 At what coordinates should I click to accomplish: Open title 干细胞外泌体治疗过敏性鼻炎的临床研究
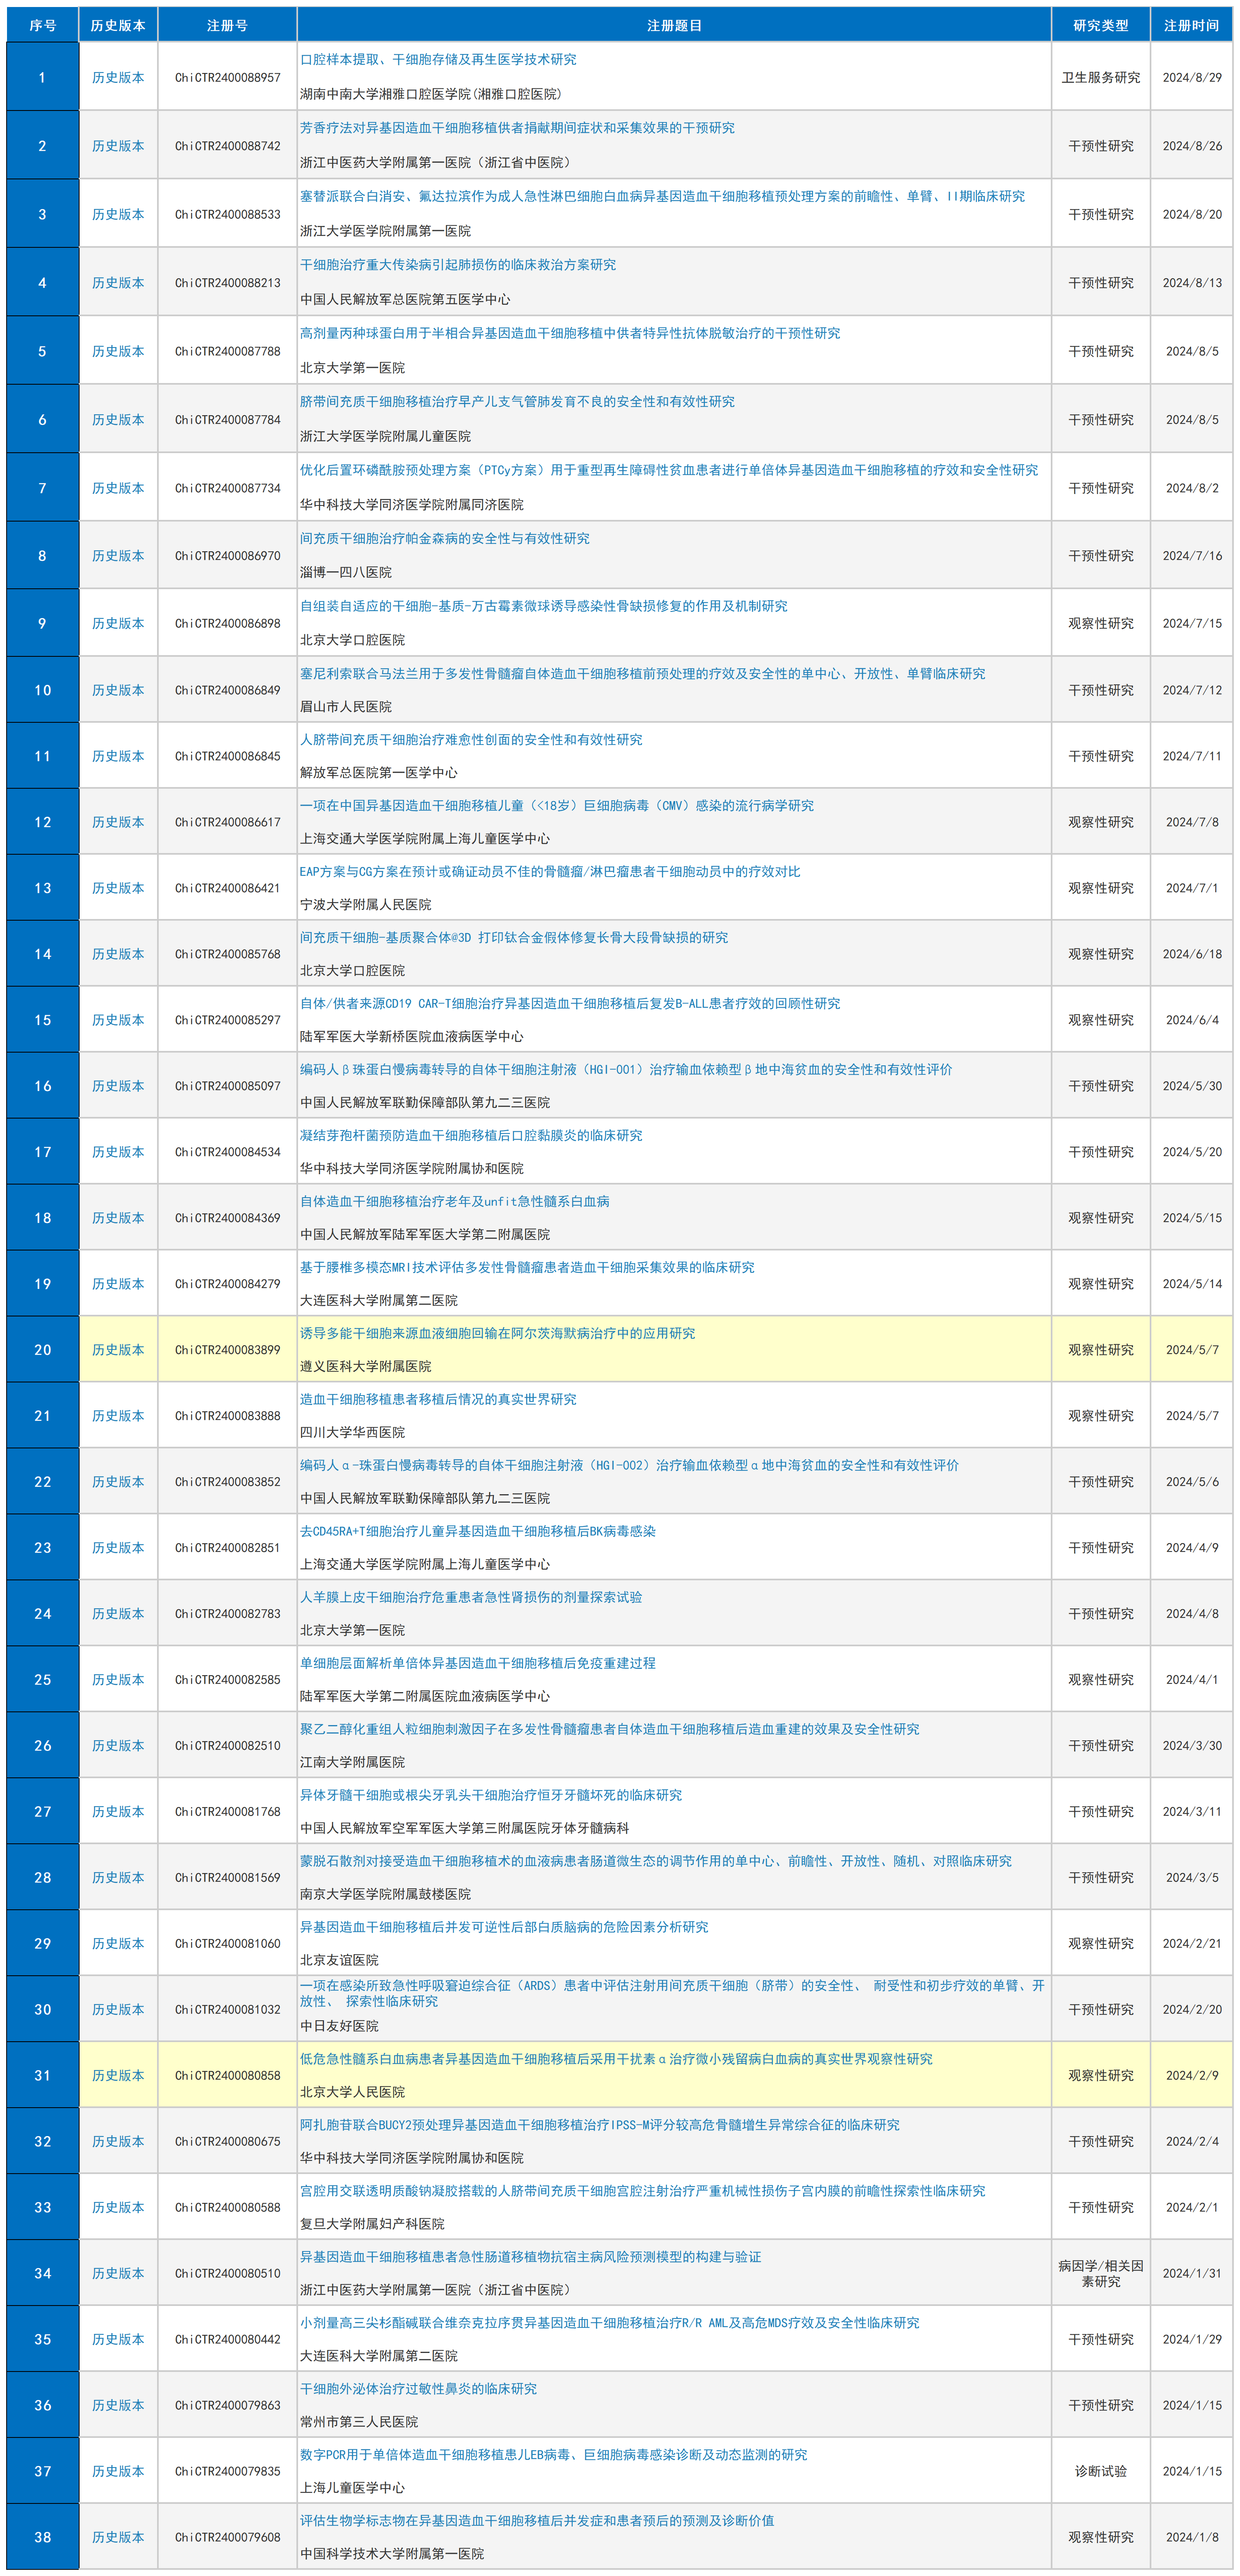pos(418,2388)
